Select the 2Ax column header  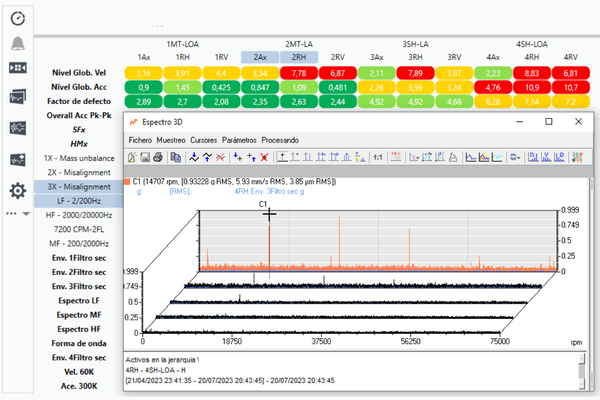(x=260, y=57)
